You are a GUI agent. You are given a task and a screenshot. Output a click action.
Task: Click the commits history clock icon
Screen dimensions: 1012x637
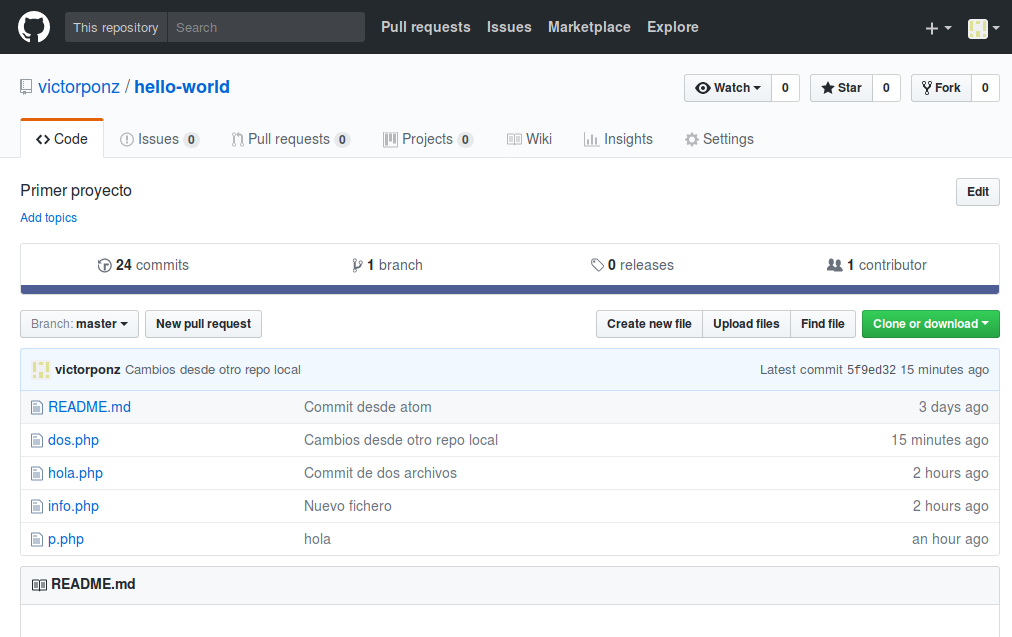(x=105, y=265)
